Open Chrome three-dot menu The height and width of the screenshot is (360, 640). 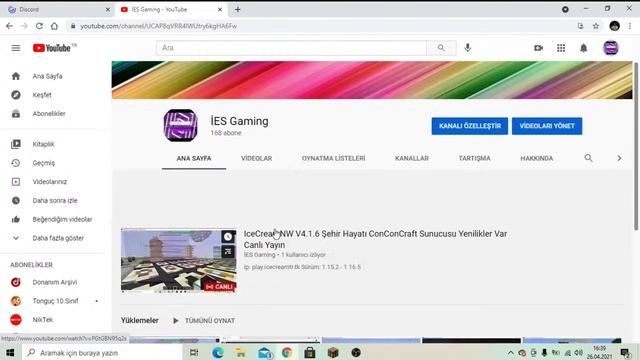coord(630,26)
